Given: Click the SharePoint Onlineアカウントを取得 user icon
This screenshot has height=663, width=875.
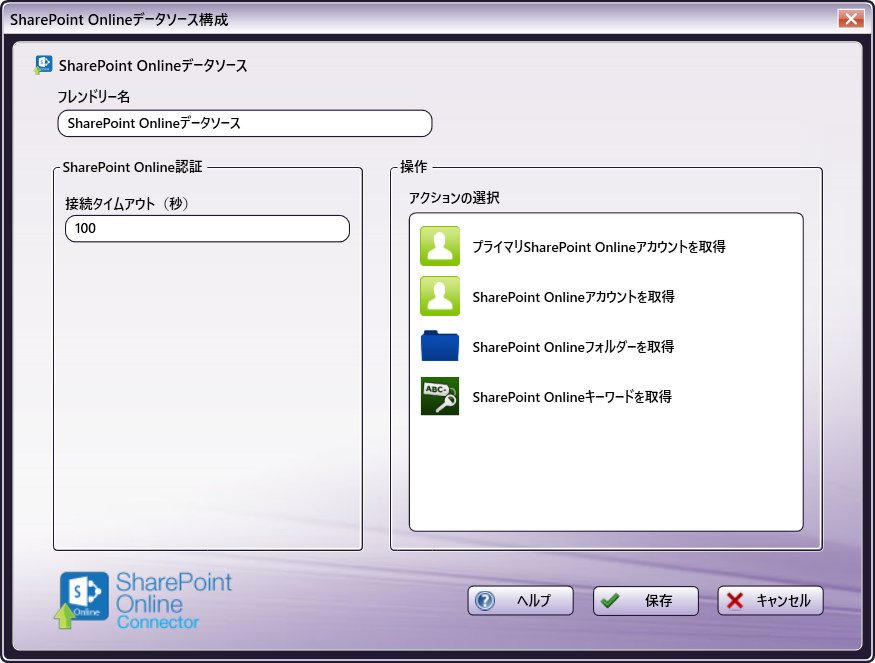Looking at the screenshot, I should tap(440, 296).
